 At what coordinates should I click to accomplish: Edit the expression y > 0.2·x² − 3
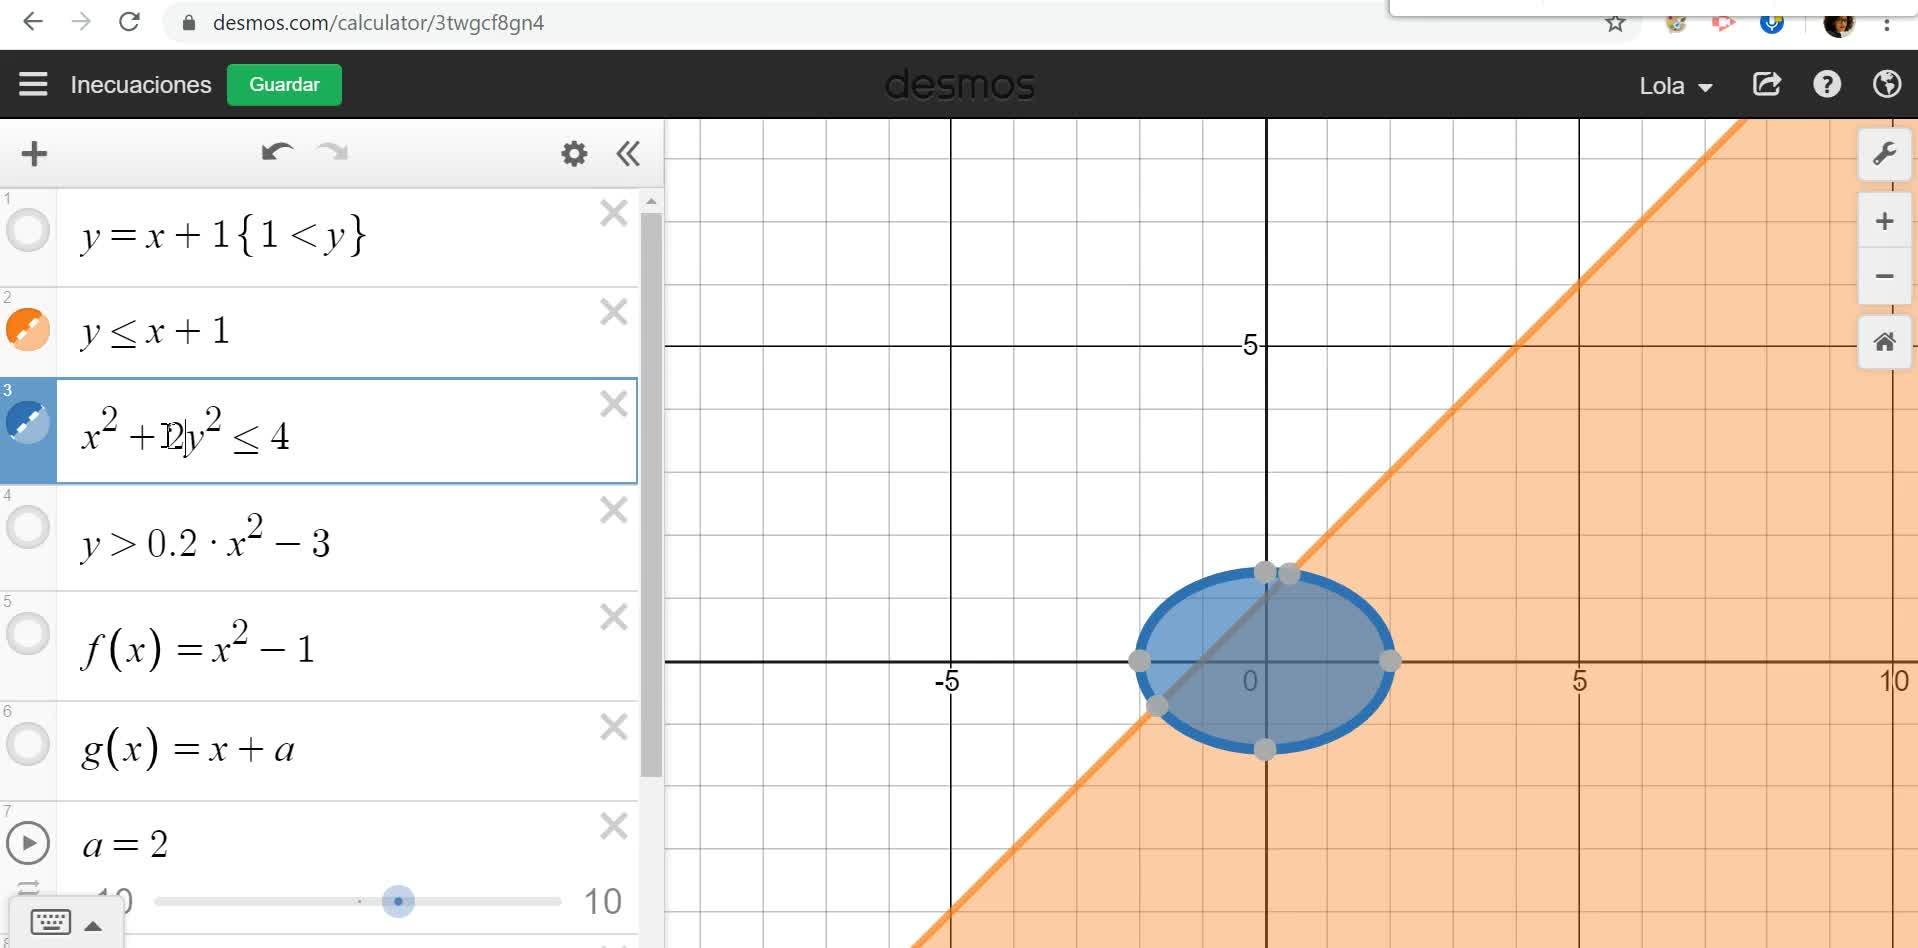pos(205,538)
